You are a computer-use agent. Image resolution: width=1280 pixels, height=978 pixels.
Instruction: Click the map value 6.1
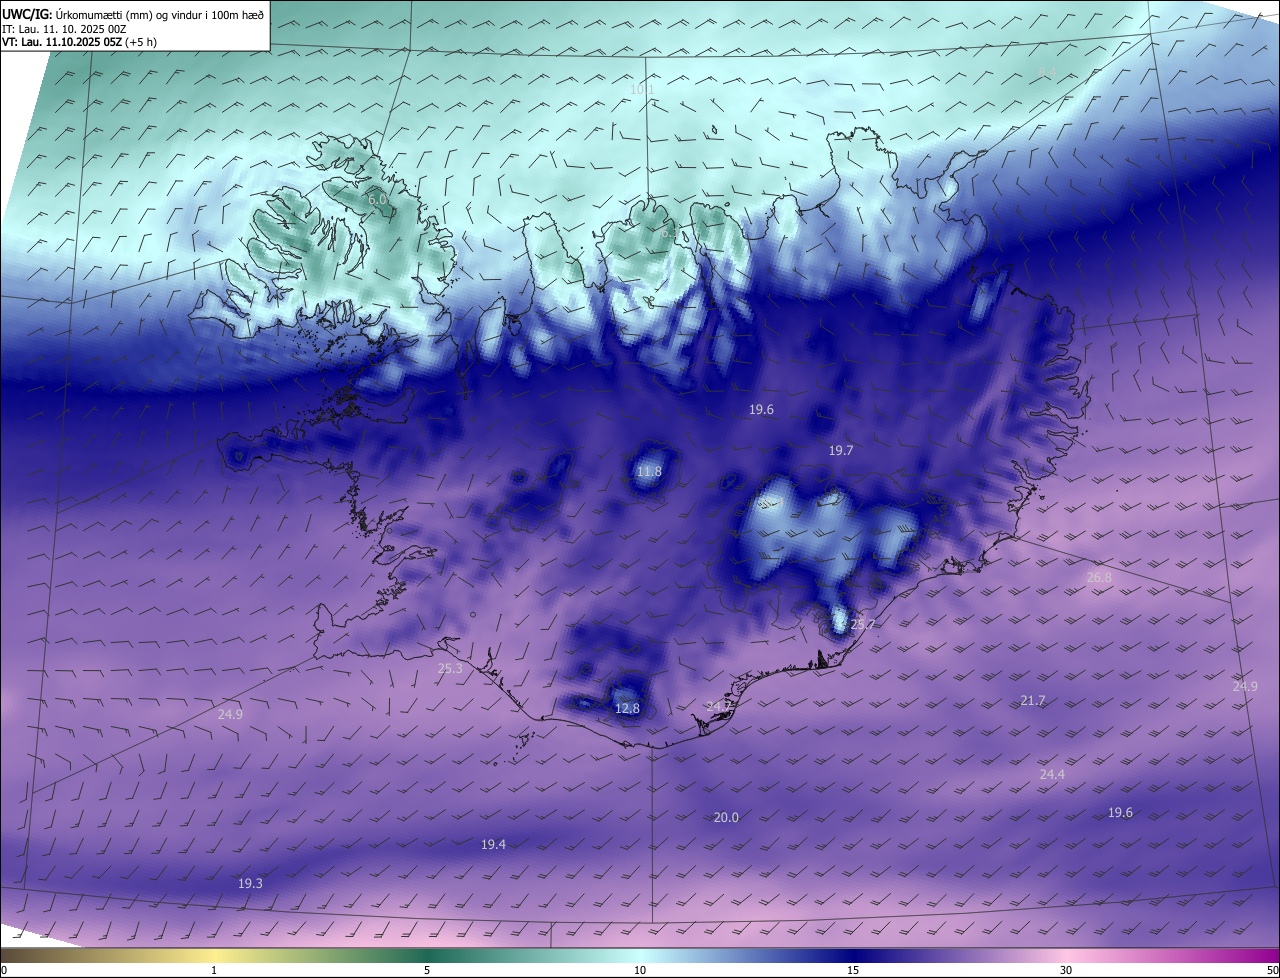coord(668,234)
